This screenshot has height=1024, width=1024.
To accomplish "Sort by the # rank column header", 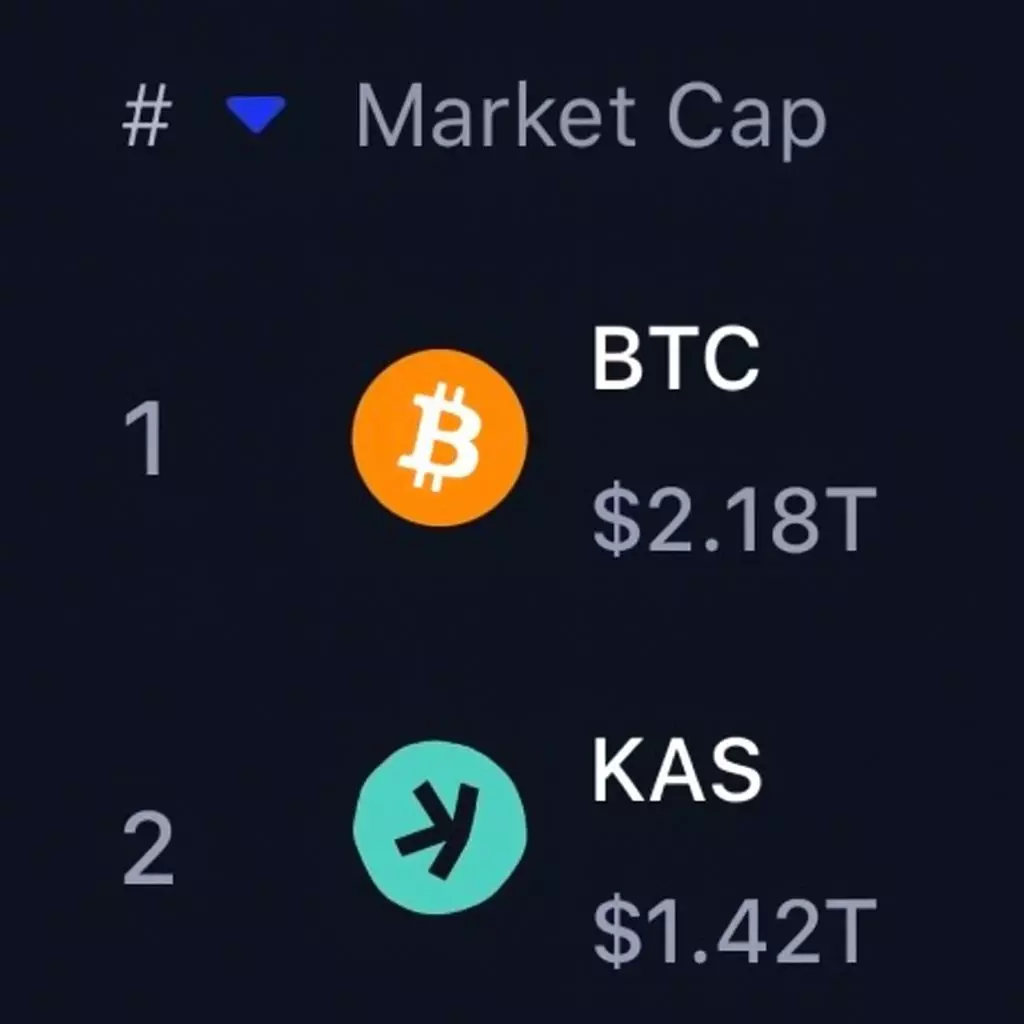I will 146,118.
